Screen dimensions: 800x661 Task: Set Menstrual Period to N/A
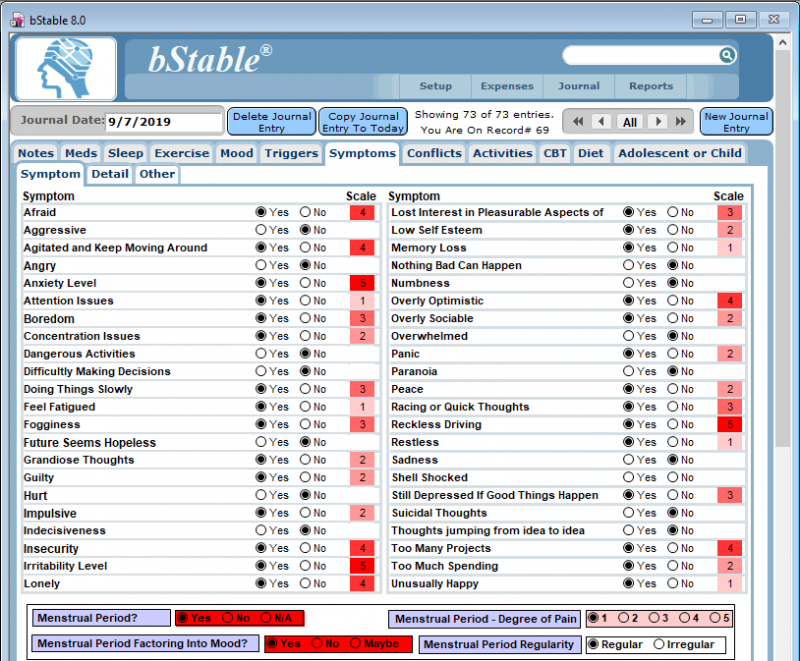266,618
